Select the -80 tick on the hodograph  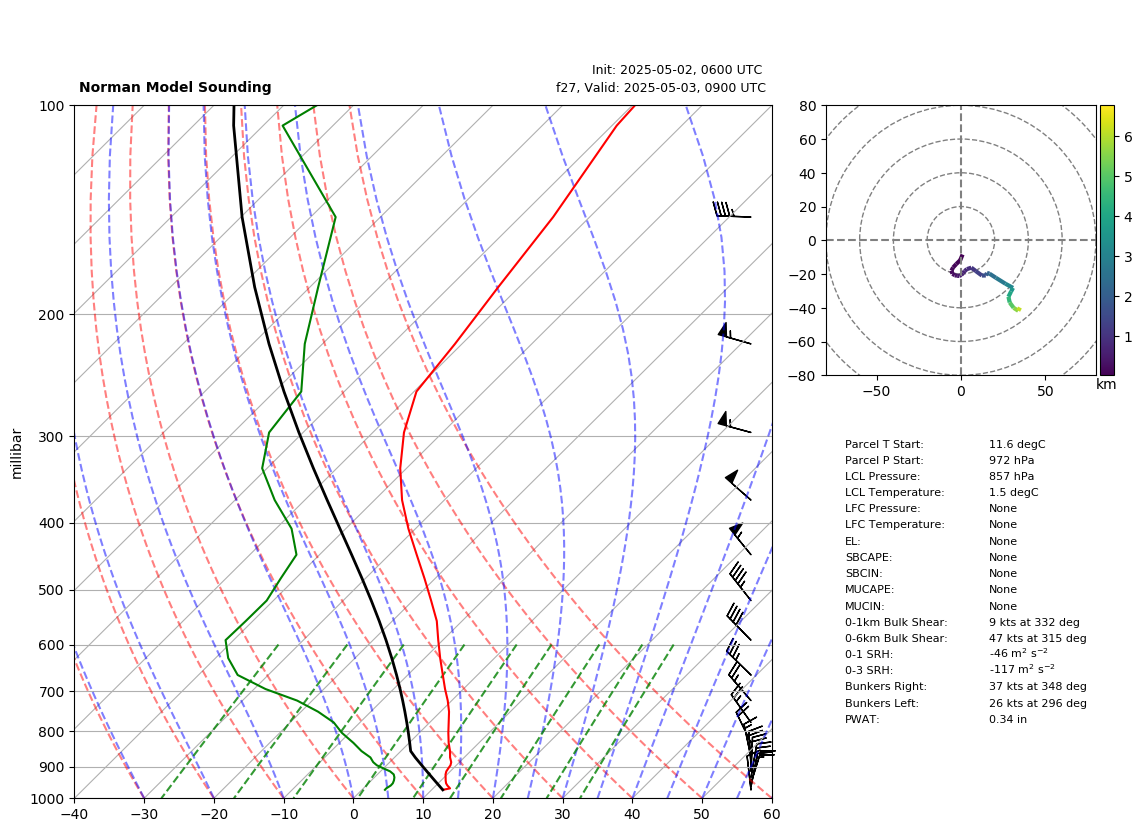(804, 376)
